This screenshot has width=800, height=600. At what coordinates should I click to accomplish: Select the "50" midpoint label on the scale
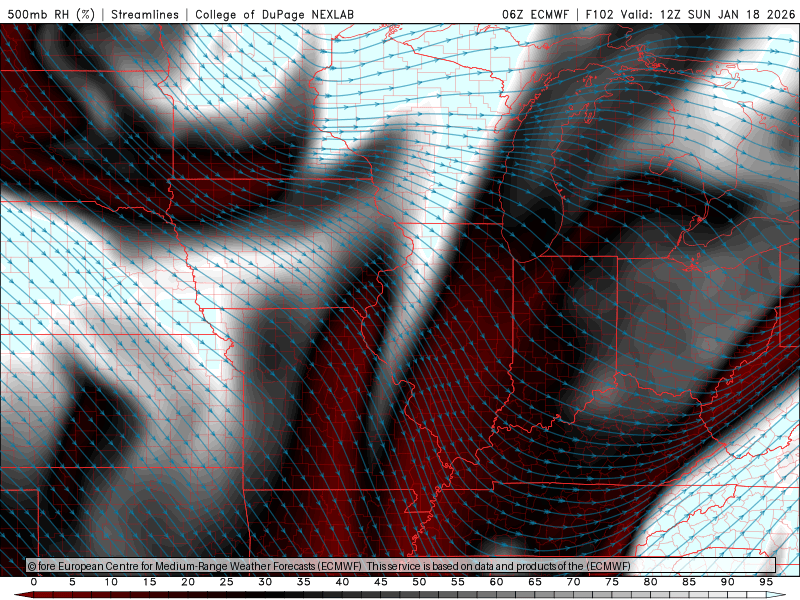click(x=419, y=582)
